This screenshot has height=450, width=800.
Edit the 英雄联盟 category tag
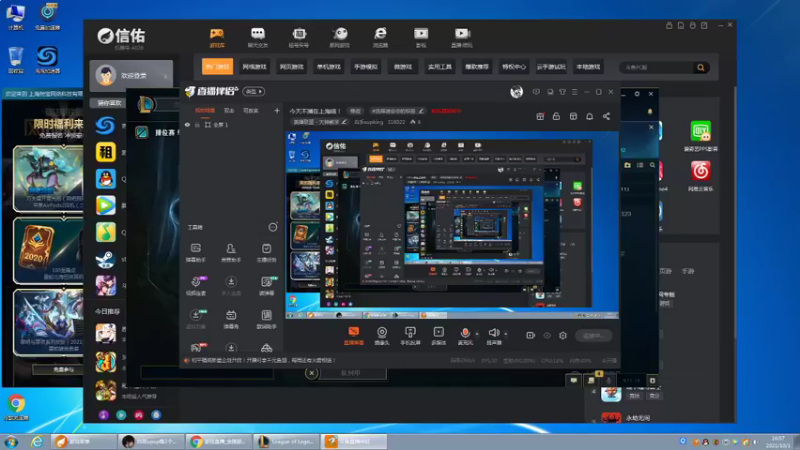(x=320, y=122)
